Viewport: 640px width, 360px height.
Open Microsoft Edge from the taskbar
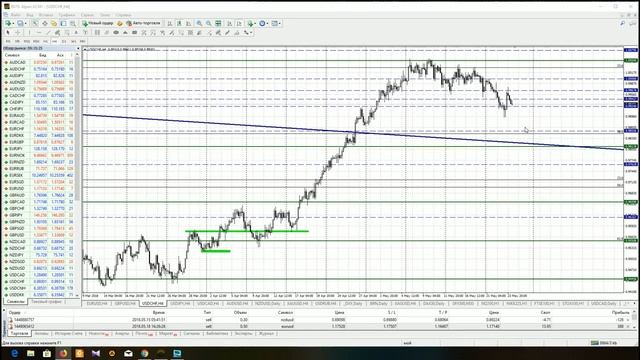tap(15, 353)
